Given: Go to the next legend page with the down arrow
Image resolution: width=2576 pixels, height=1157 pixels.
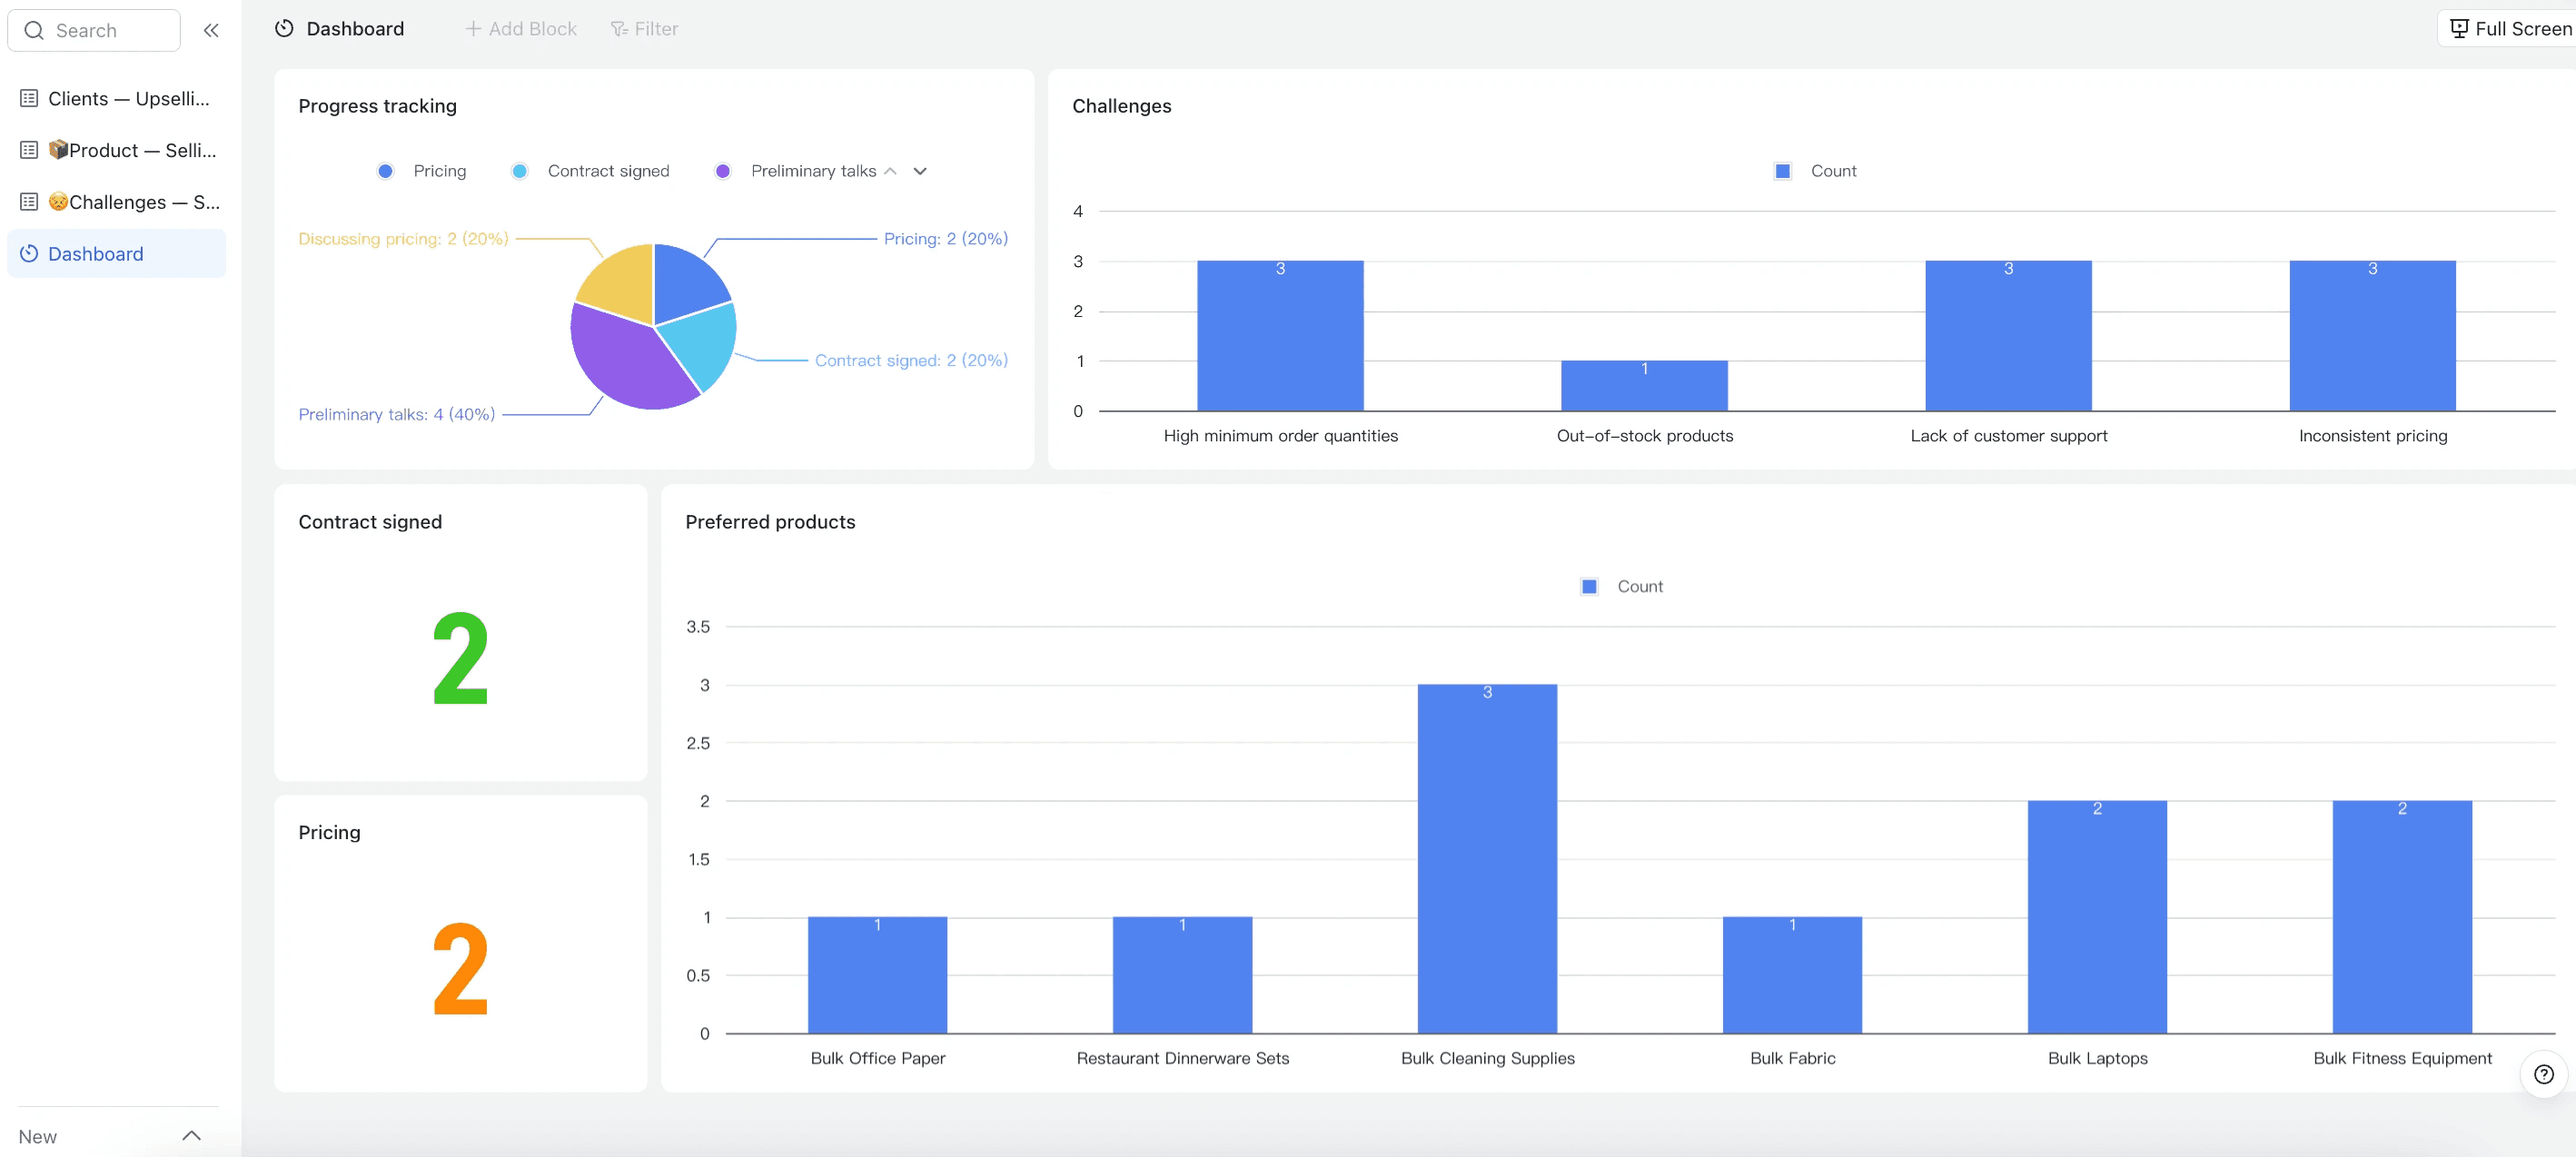Looking at the screenshot, I should pos(920,171).
